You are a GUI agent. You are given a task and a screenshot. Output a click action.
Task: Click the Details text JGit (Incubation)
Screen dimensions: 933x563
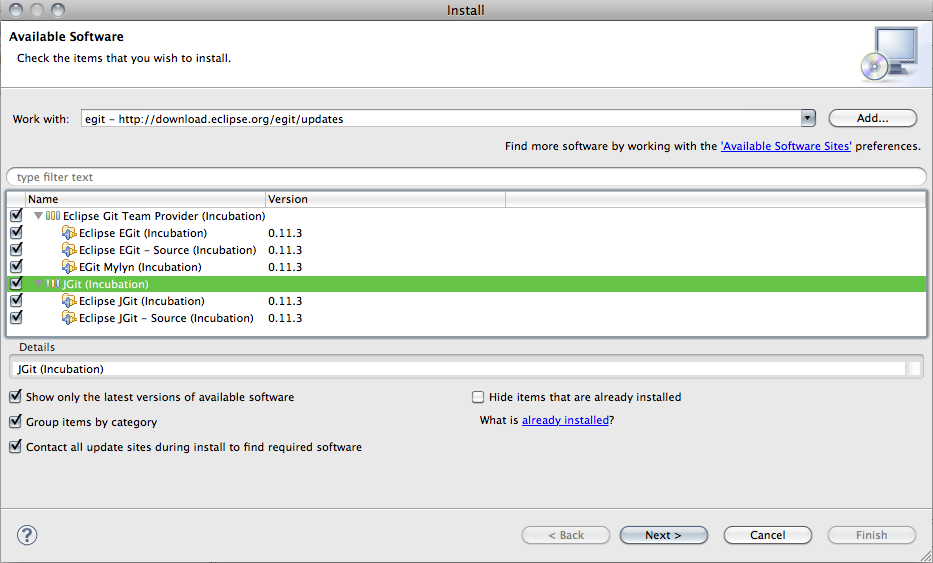pos(61,369)
